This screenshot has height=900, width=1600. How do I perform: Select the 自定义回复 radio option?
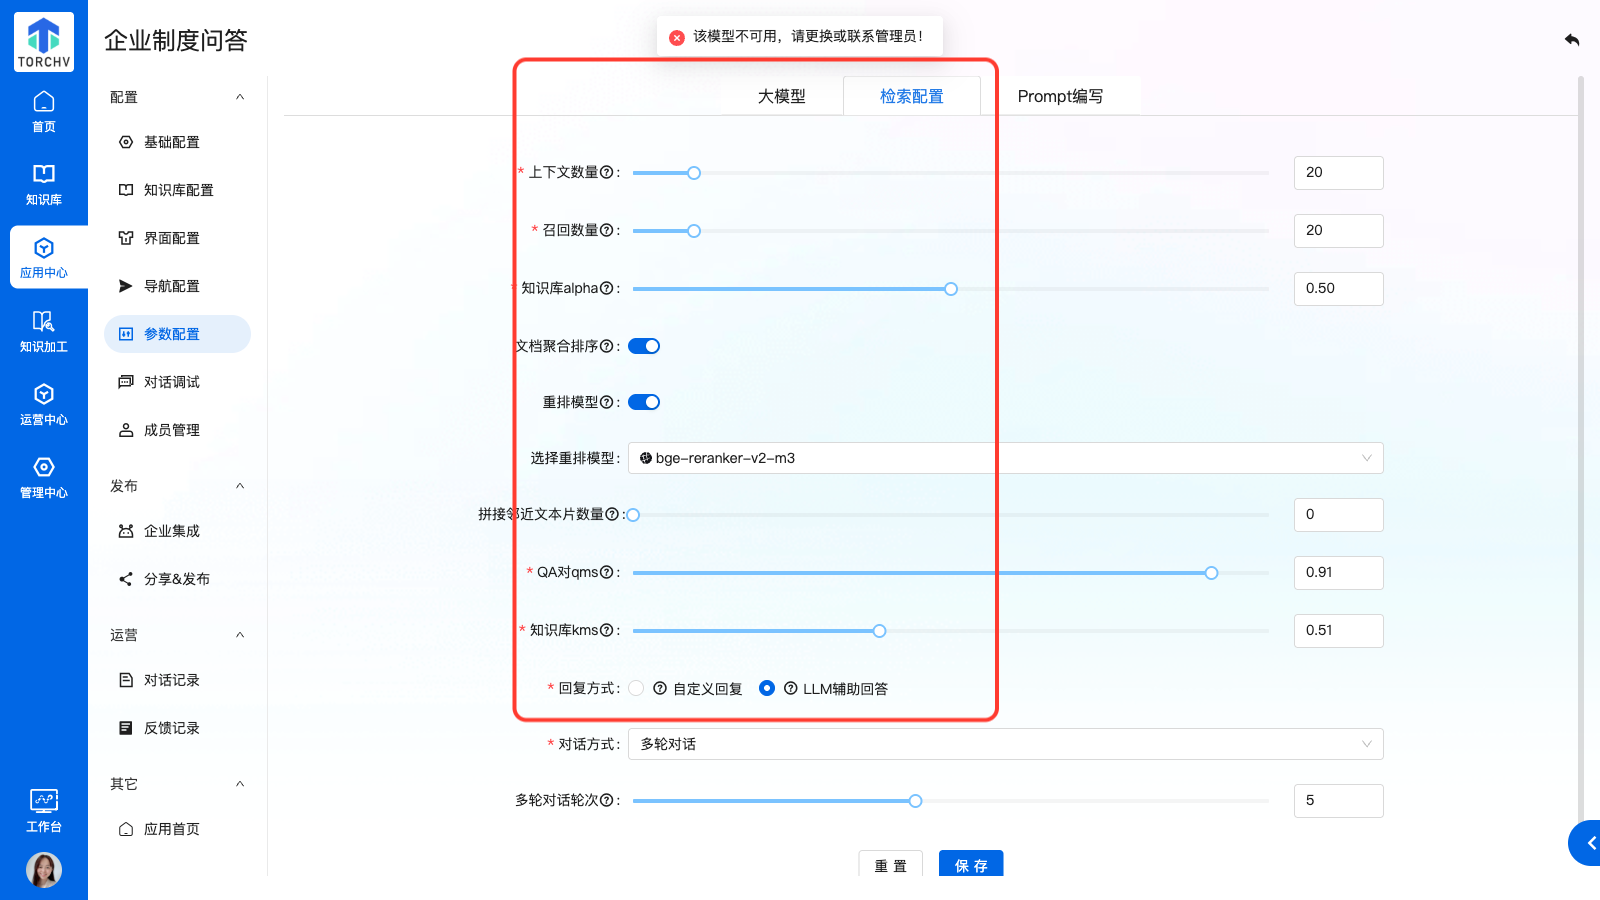coord(636,688)
